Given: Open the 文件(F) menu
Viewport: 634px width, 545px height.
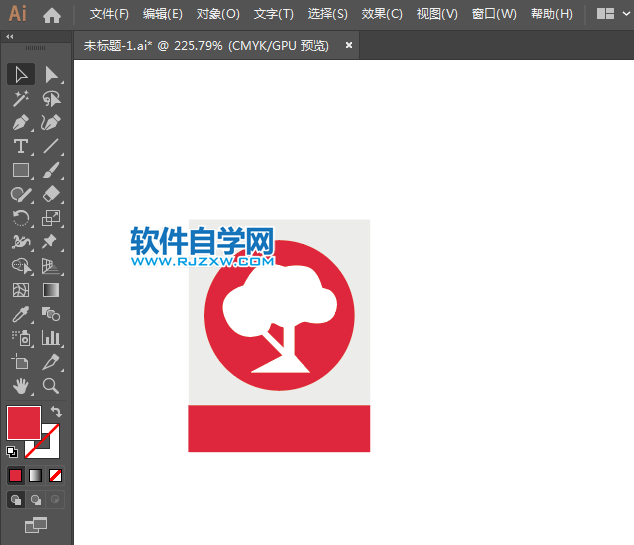Looking at the screenshot, I should pyautogui.click(x=109, y=14).
